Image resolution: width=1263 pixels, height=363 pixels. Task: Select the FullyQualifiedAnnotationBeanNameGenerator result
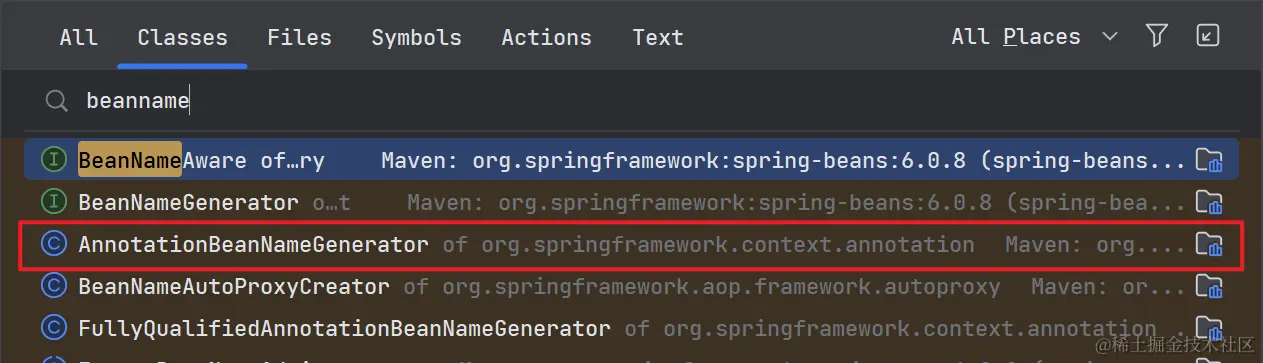631,328
